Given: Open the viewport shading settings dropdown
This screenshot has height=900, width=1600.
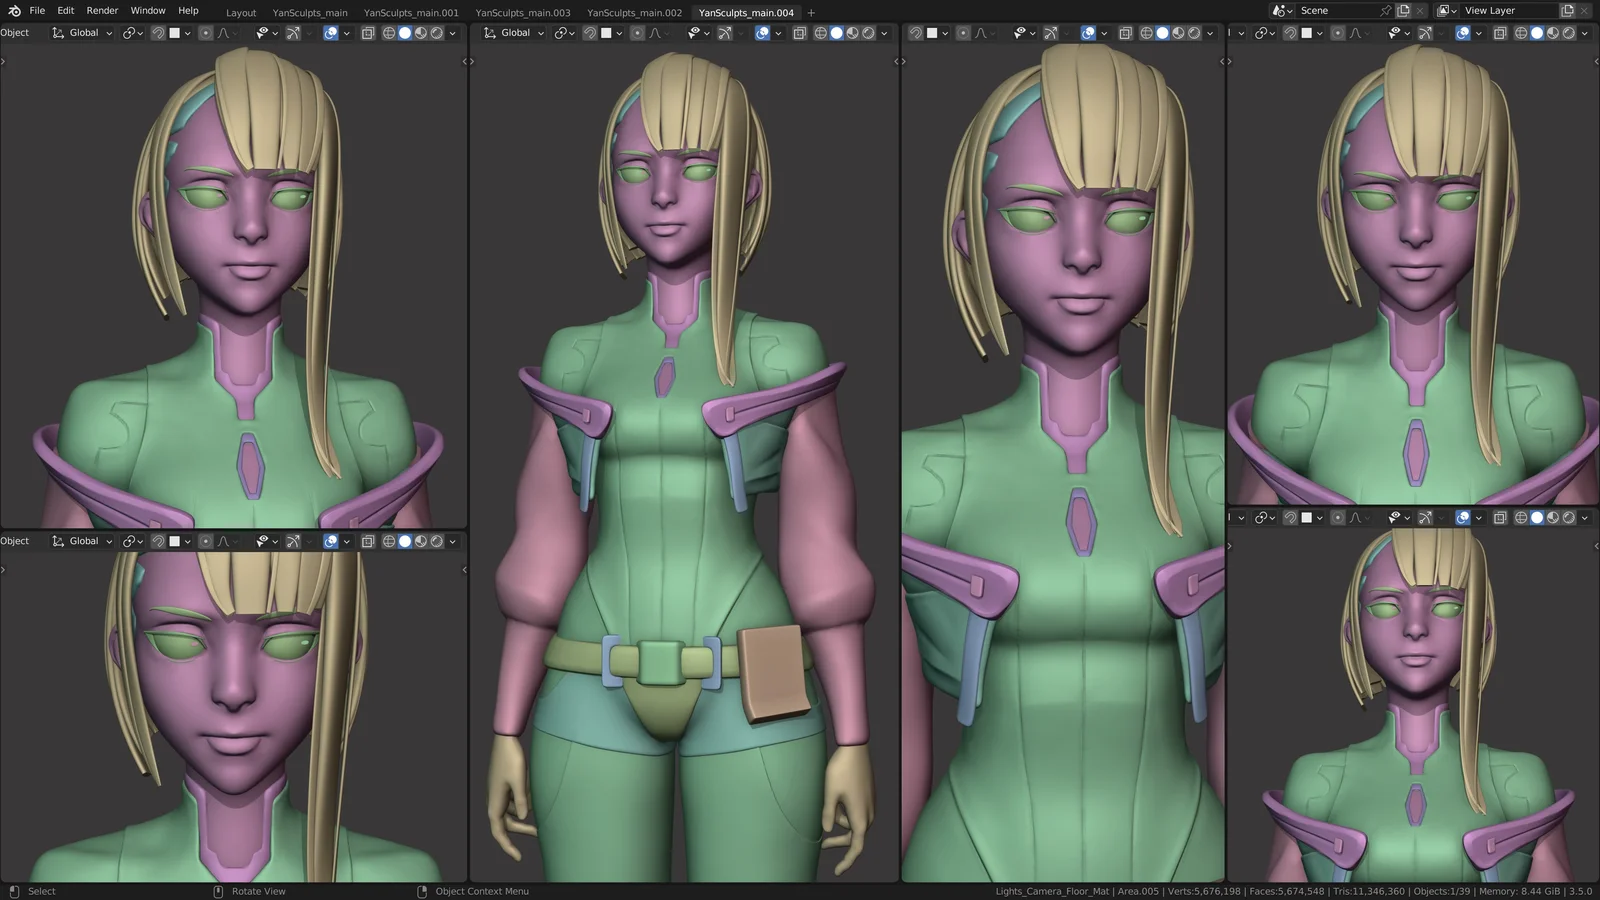Looking at the screenshot, I should point(453,32).
